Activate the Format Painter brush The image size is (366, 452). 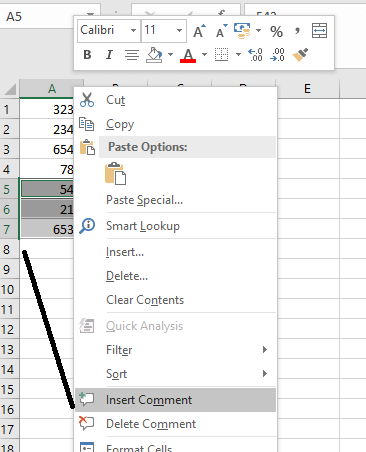click(x=300, y=55)
